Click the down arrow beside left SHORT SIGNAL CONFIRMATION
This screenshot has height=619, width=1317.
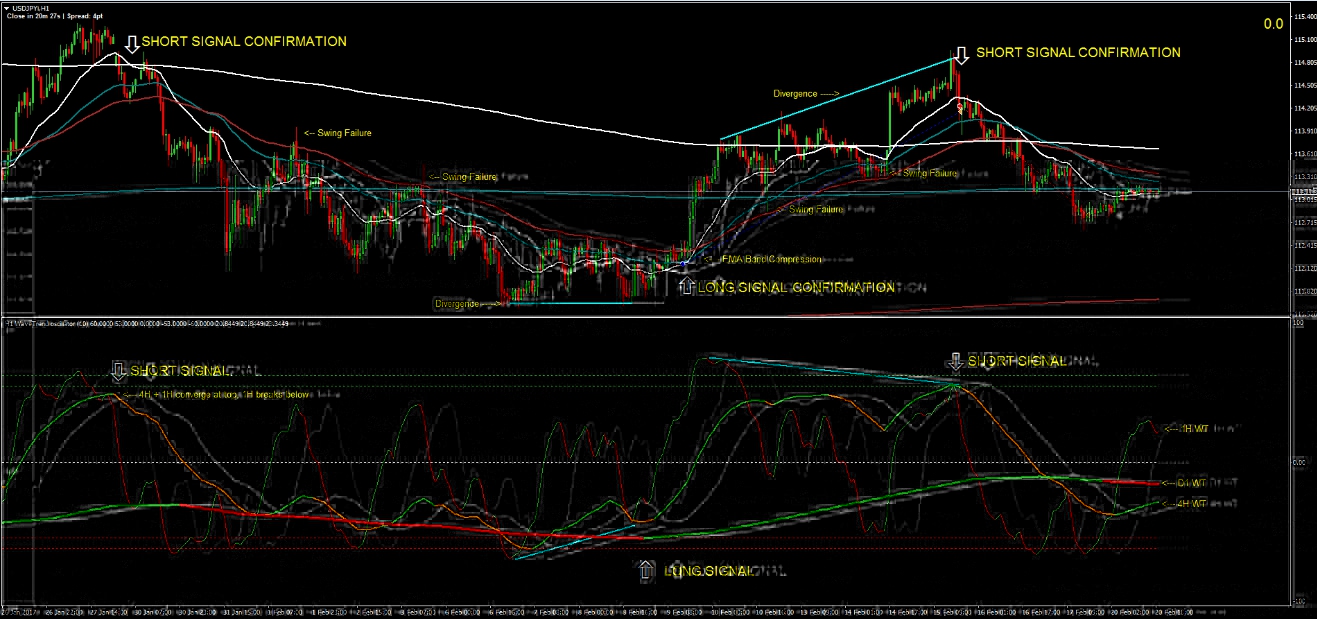(132, 43)
